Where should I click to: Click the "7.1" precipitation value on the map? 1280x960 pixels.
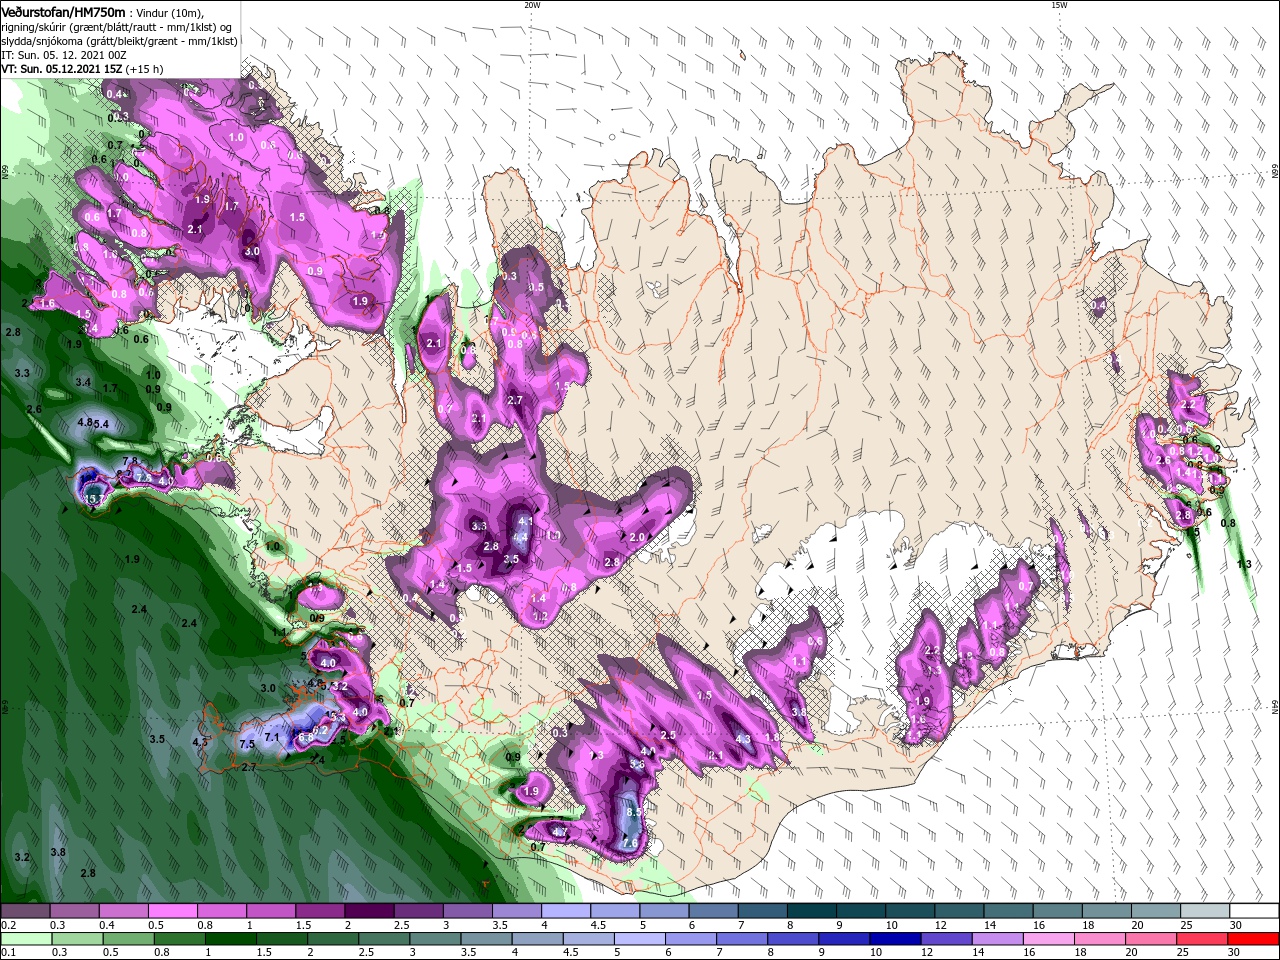pyautogui.click(x=271, y=737)
